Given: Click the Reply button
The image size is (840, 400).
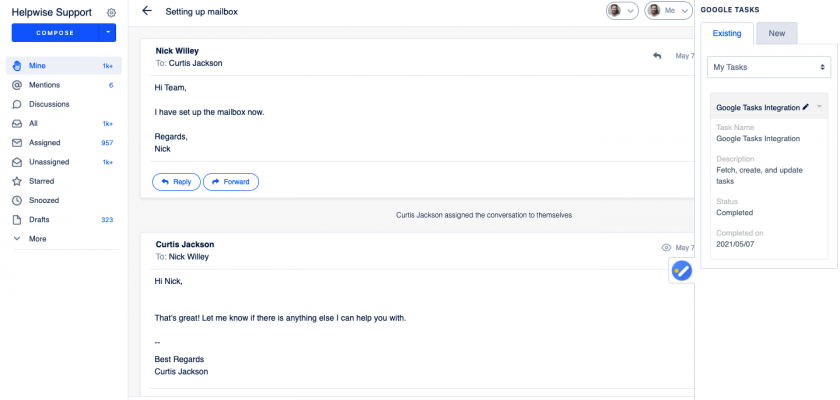Looking at the screenshot, I should [x=176, y=182].
